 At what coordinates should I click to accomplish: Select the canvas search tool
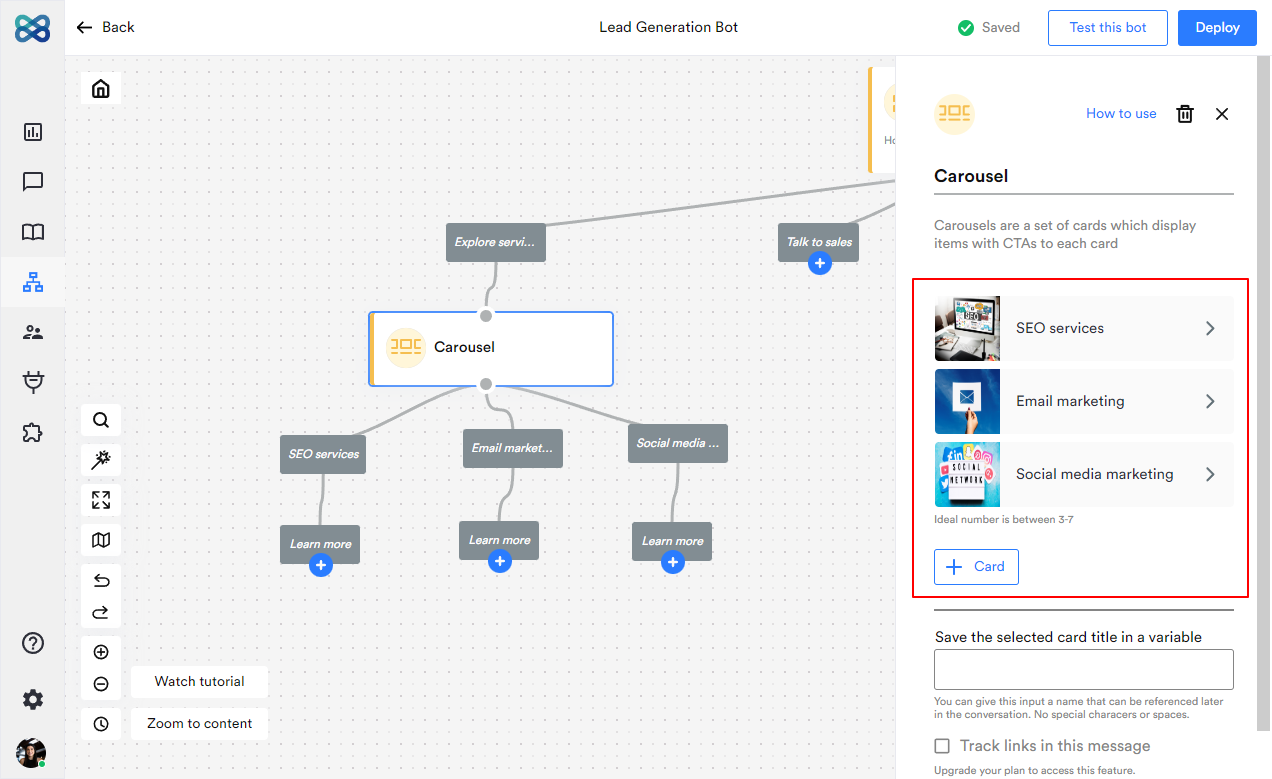coord(100,420)
